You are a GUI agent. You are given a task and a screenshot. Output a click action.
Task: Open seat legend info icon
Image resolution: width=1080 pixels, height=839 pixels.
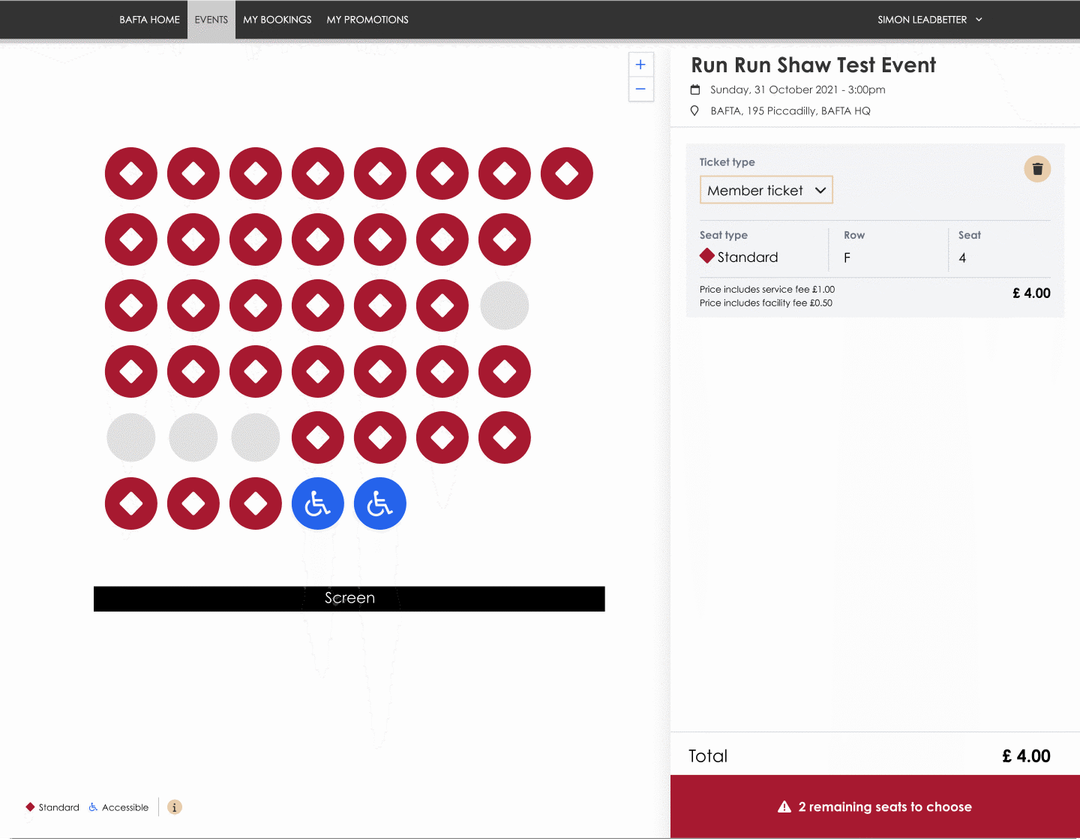pos(174,807)
